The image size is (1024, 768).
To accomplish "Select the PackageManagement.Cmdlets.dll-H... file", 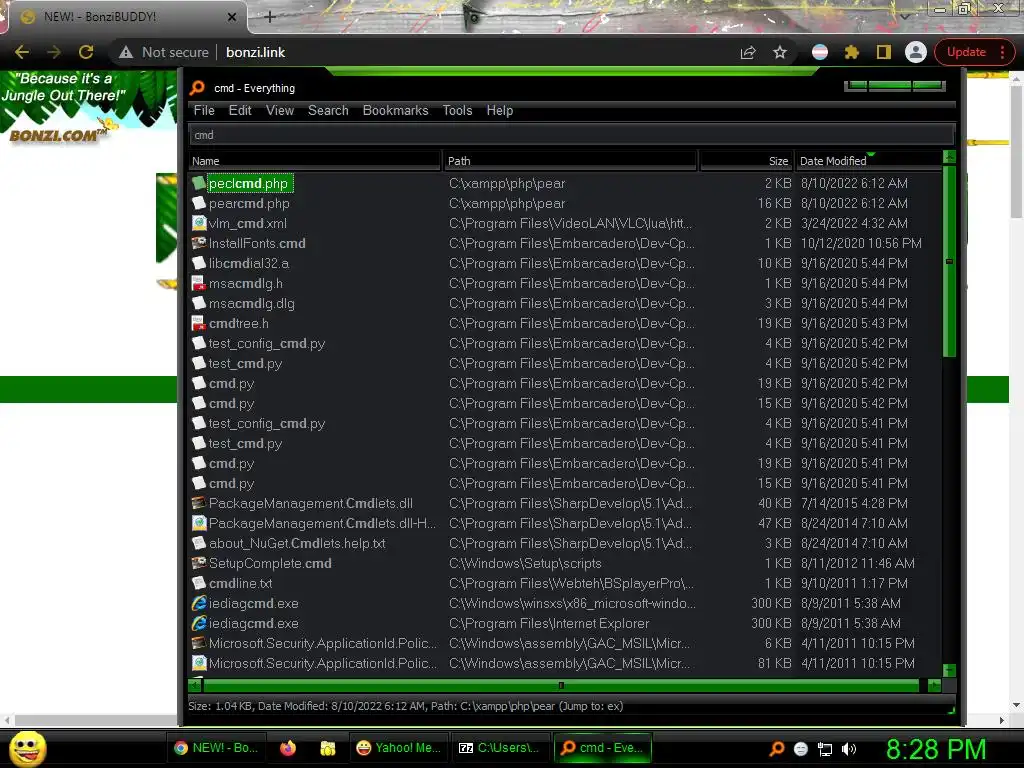I will point(322,523).
